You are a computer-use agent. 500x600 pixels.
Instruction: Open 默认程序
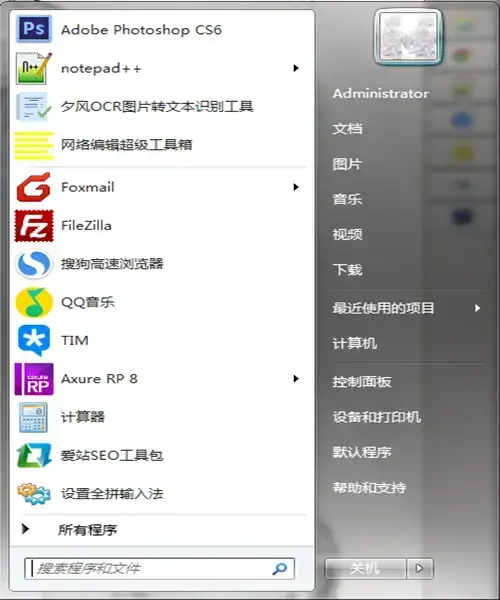[x=362, y=452]
